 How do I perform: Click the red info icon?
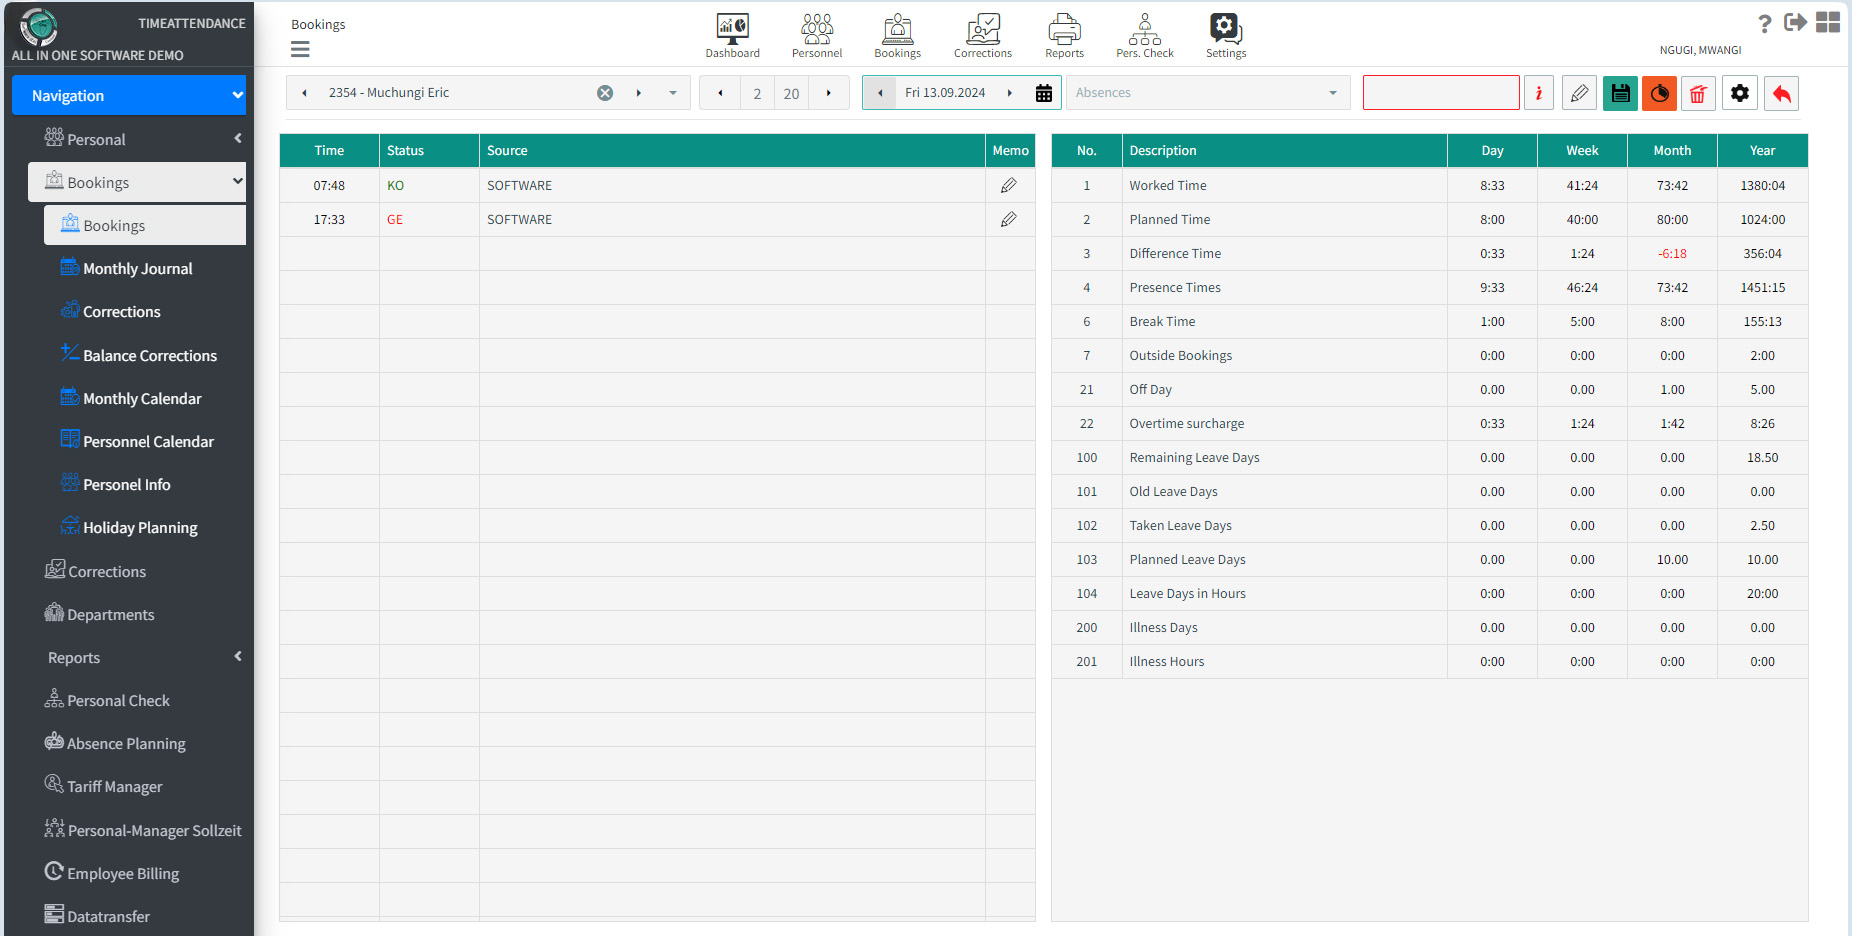point(1538,93)
